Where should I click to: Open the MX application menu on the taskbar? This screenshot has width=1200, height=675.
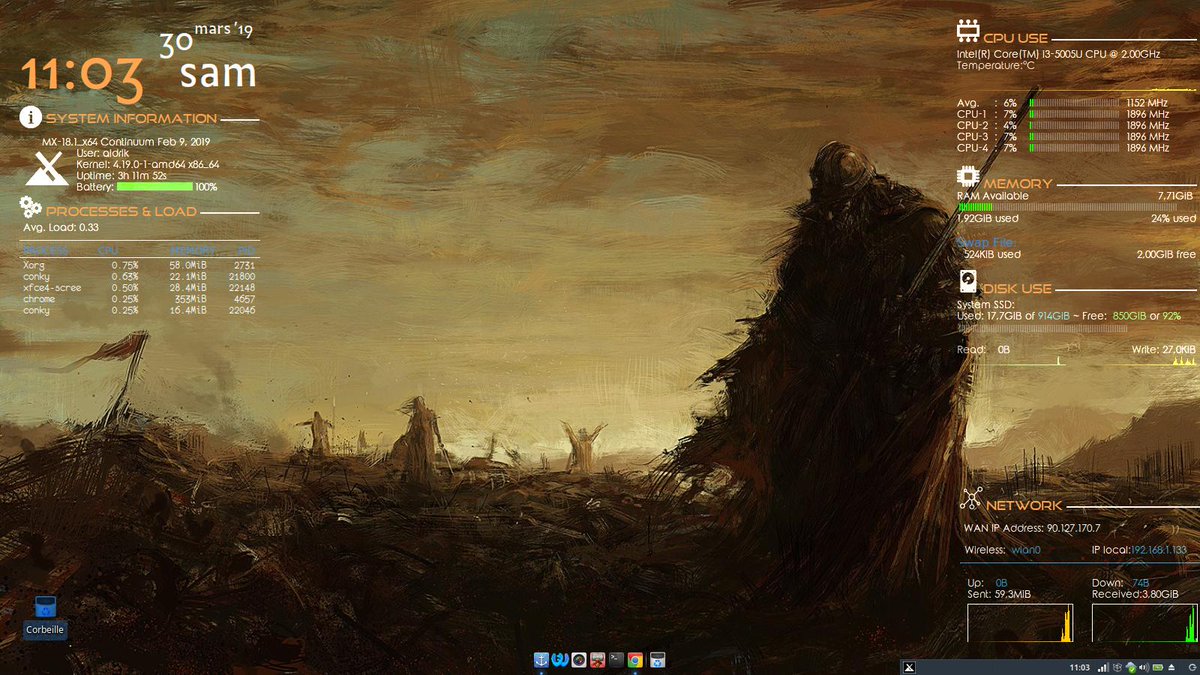coord(908,667)
